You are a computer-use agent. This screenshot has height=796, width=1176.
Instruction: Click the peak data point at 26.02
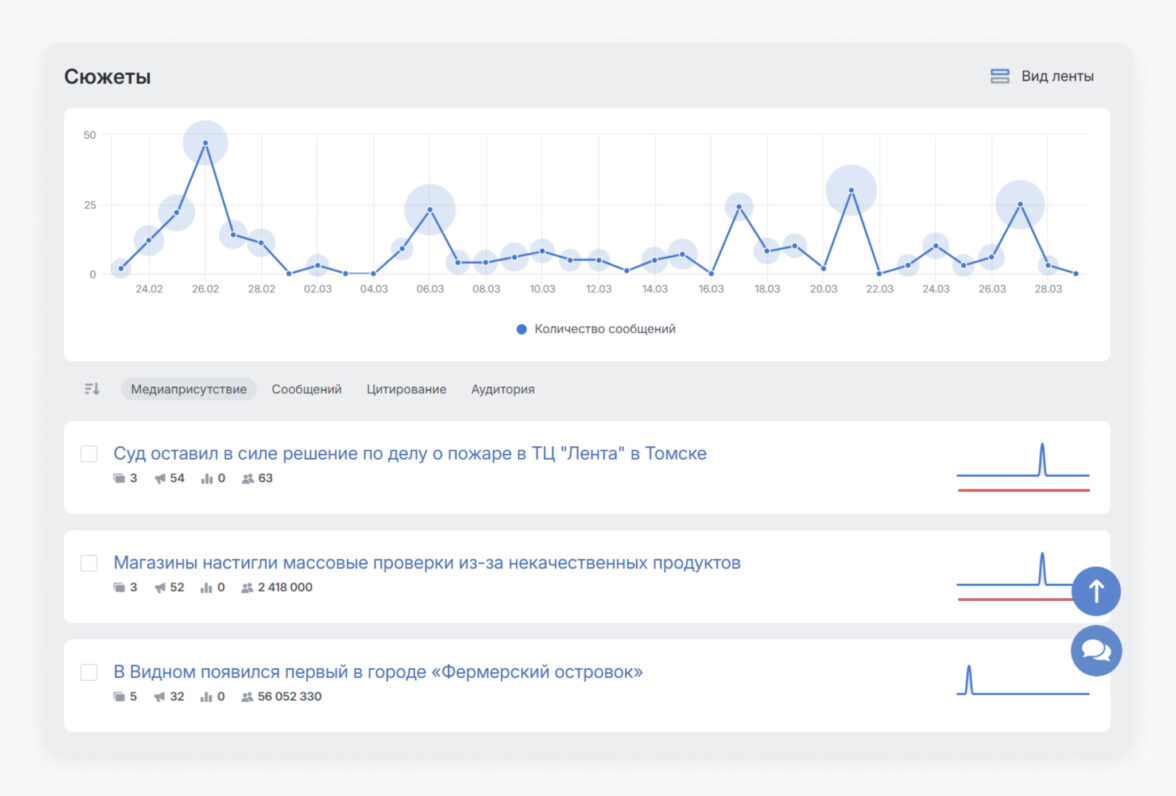pos(205,143)
